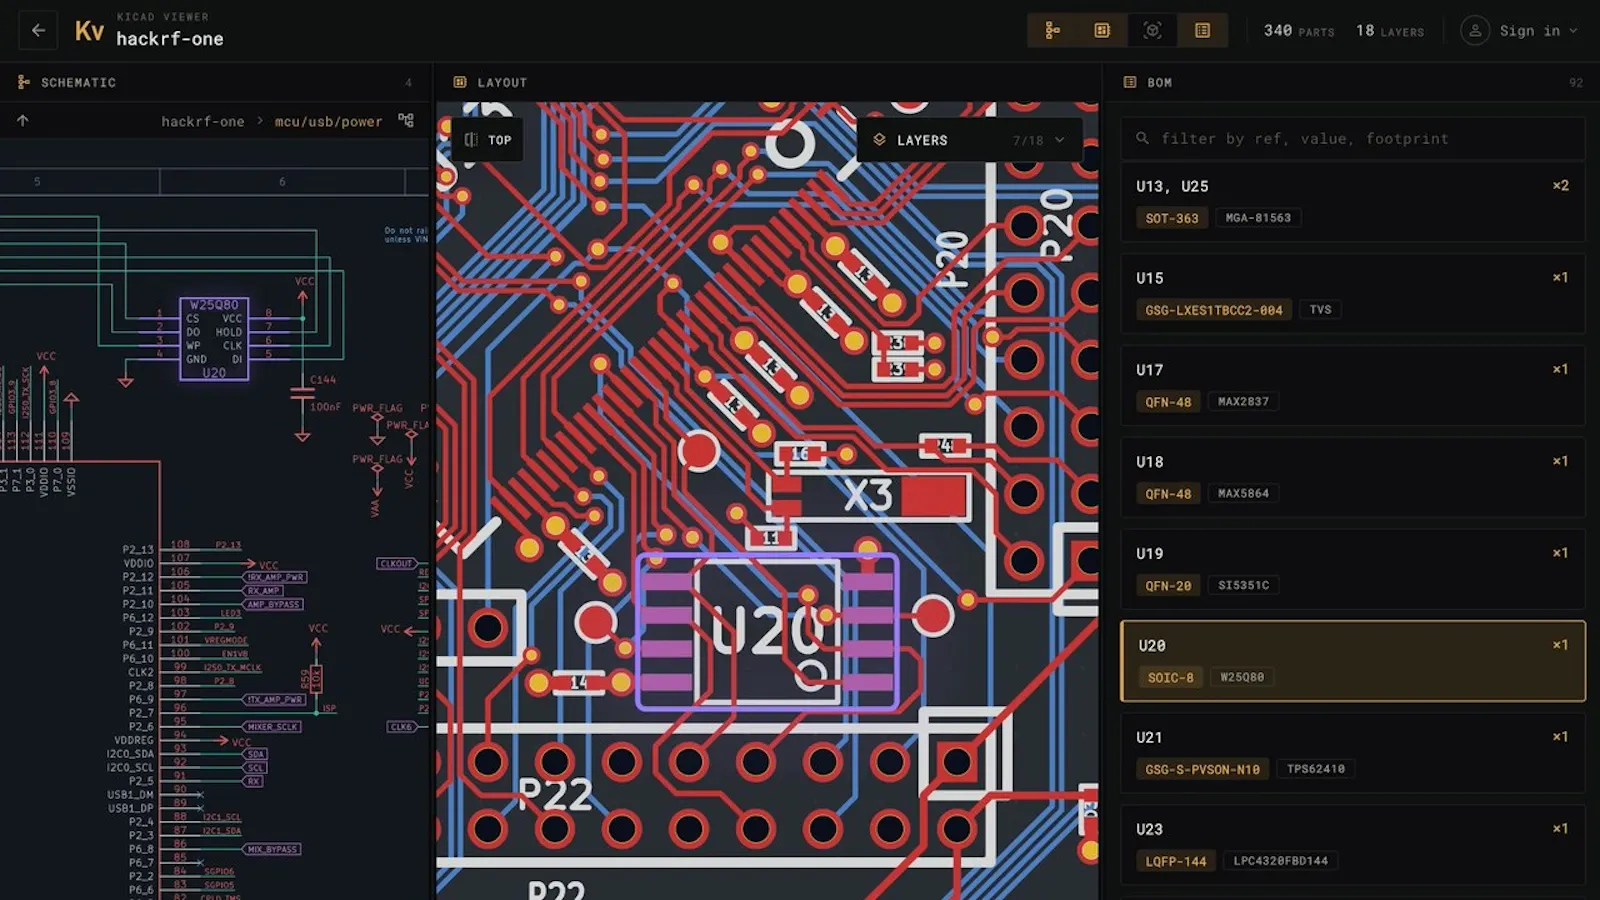Expand the LAYERS dropdown

(970, 140)
